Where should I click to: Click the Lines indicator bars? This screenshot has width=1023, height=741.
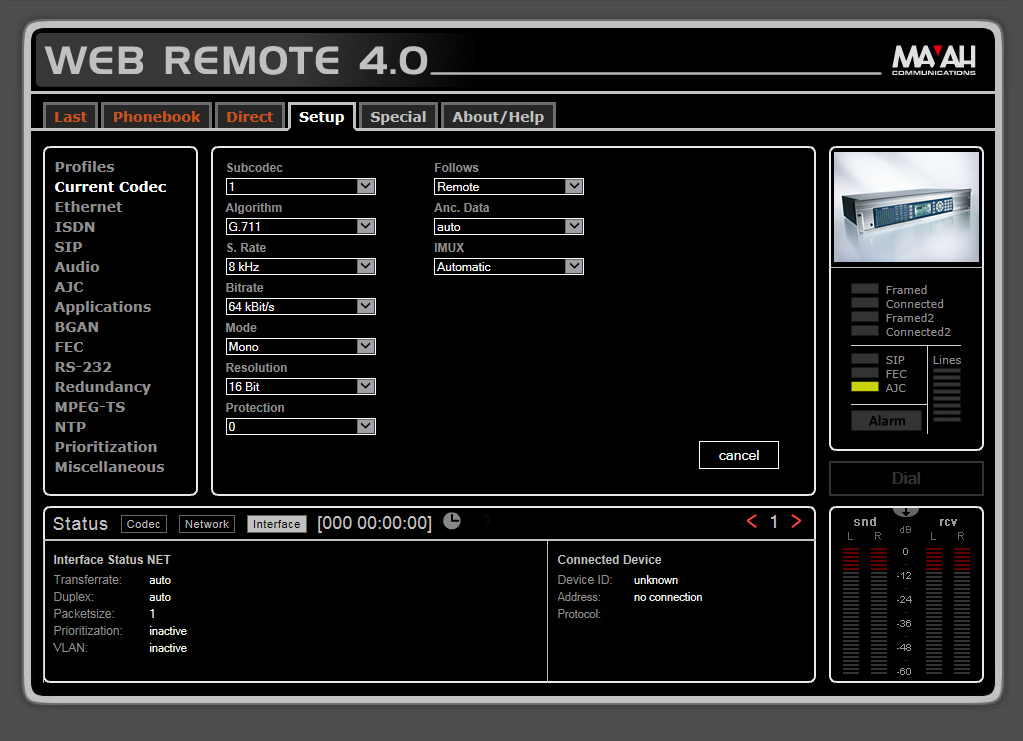tap(947, 395)
